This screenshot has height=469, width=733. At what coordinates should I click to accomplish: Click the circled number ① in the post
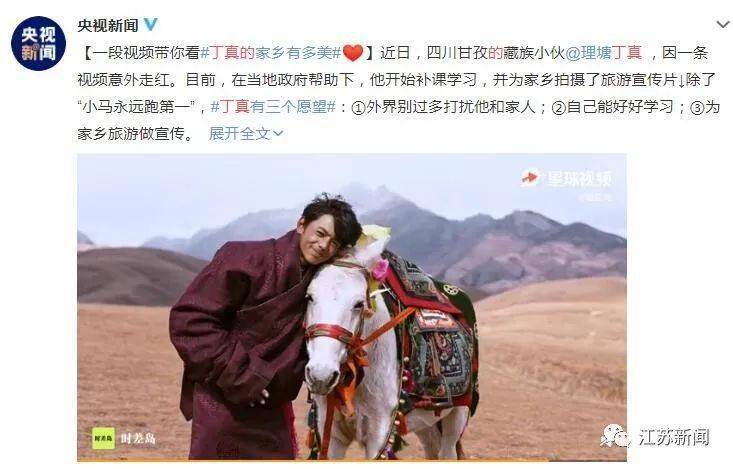click(x=358, y=108)
